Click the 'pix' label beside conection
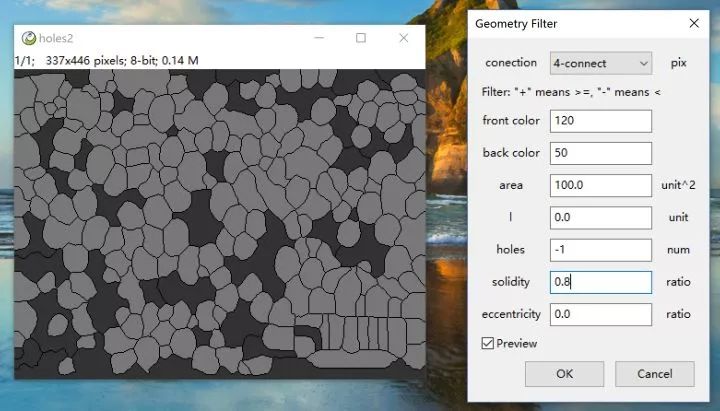The width and height of the screenshot is (720, 411). click(x=678, y=63)
